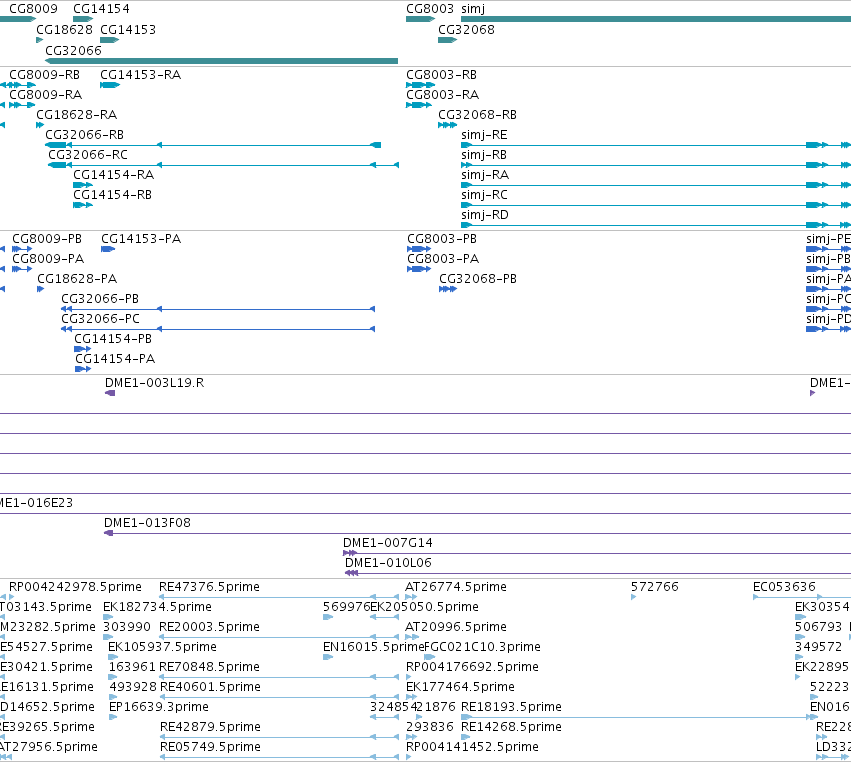Select the CG8003-RB transcript label
Screen dimensions: 851x762
(441, 75)
